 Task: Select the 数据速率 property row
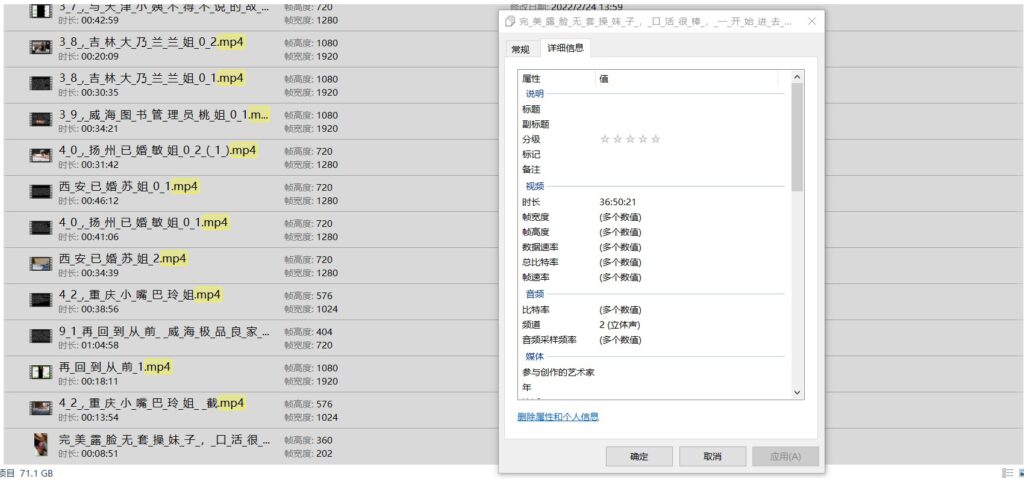pyautogui.click(x=654, y=247)
